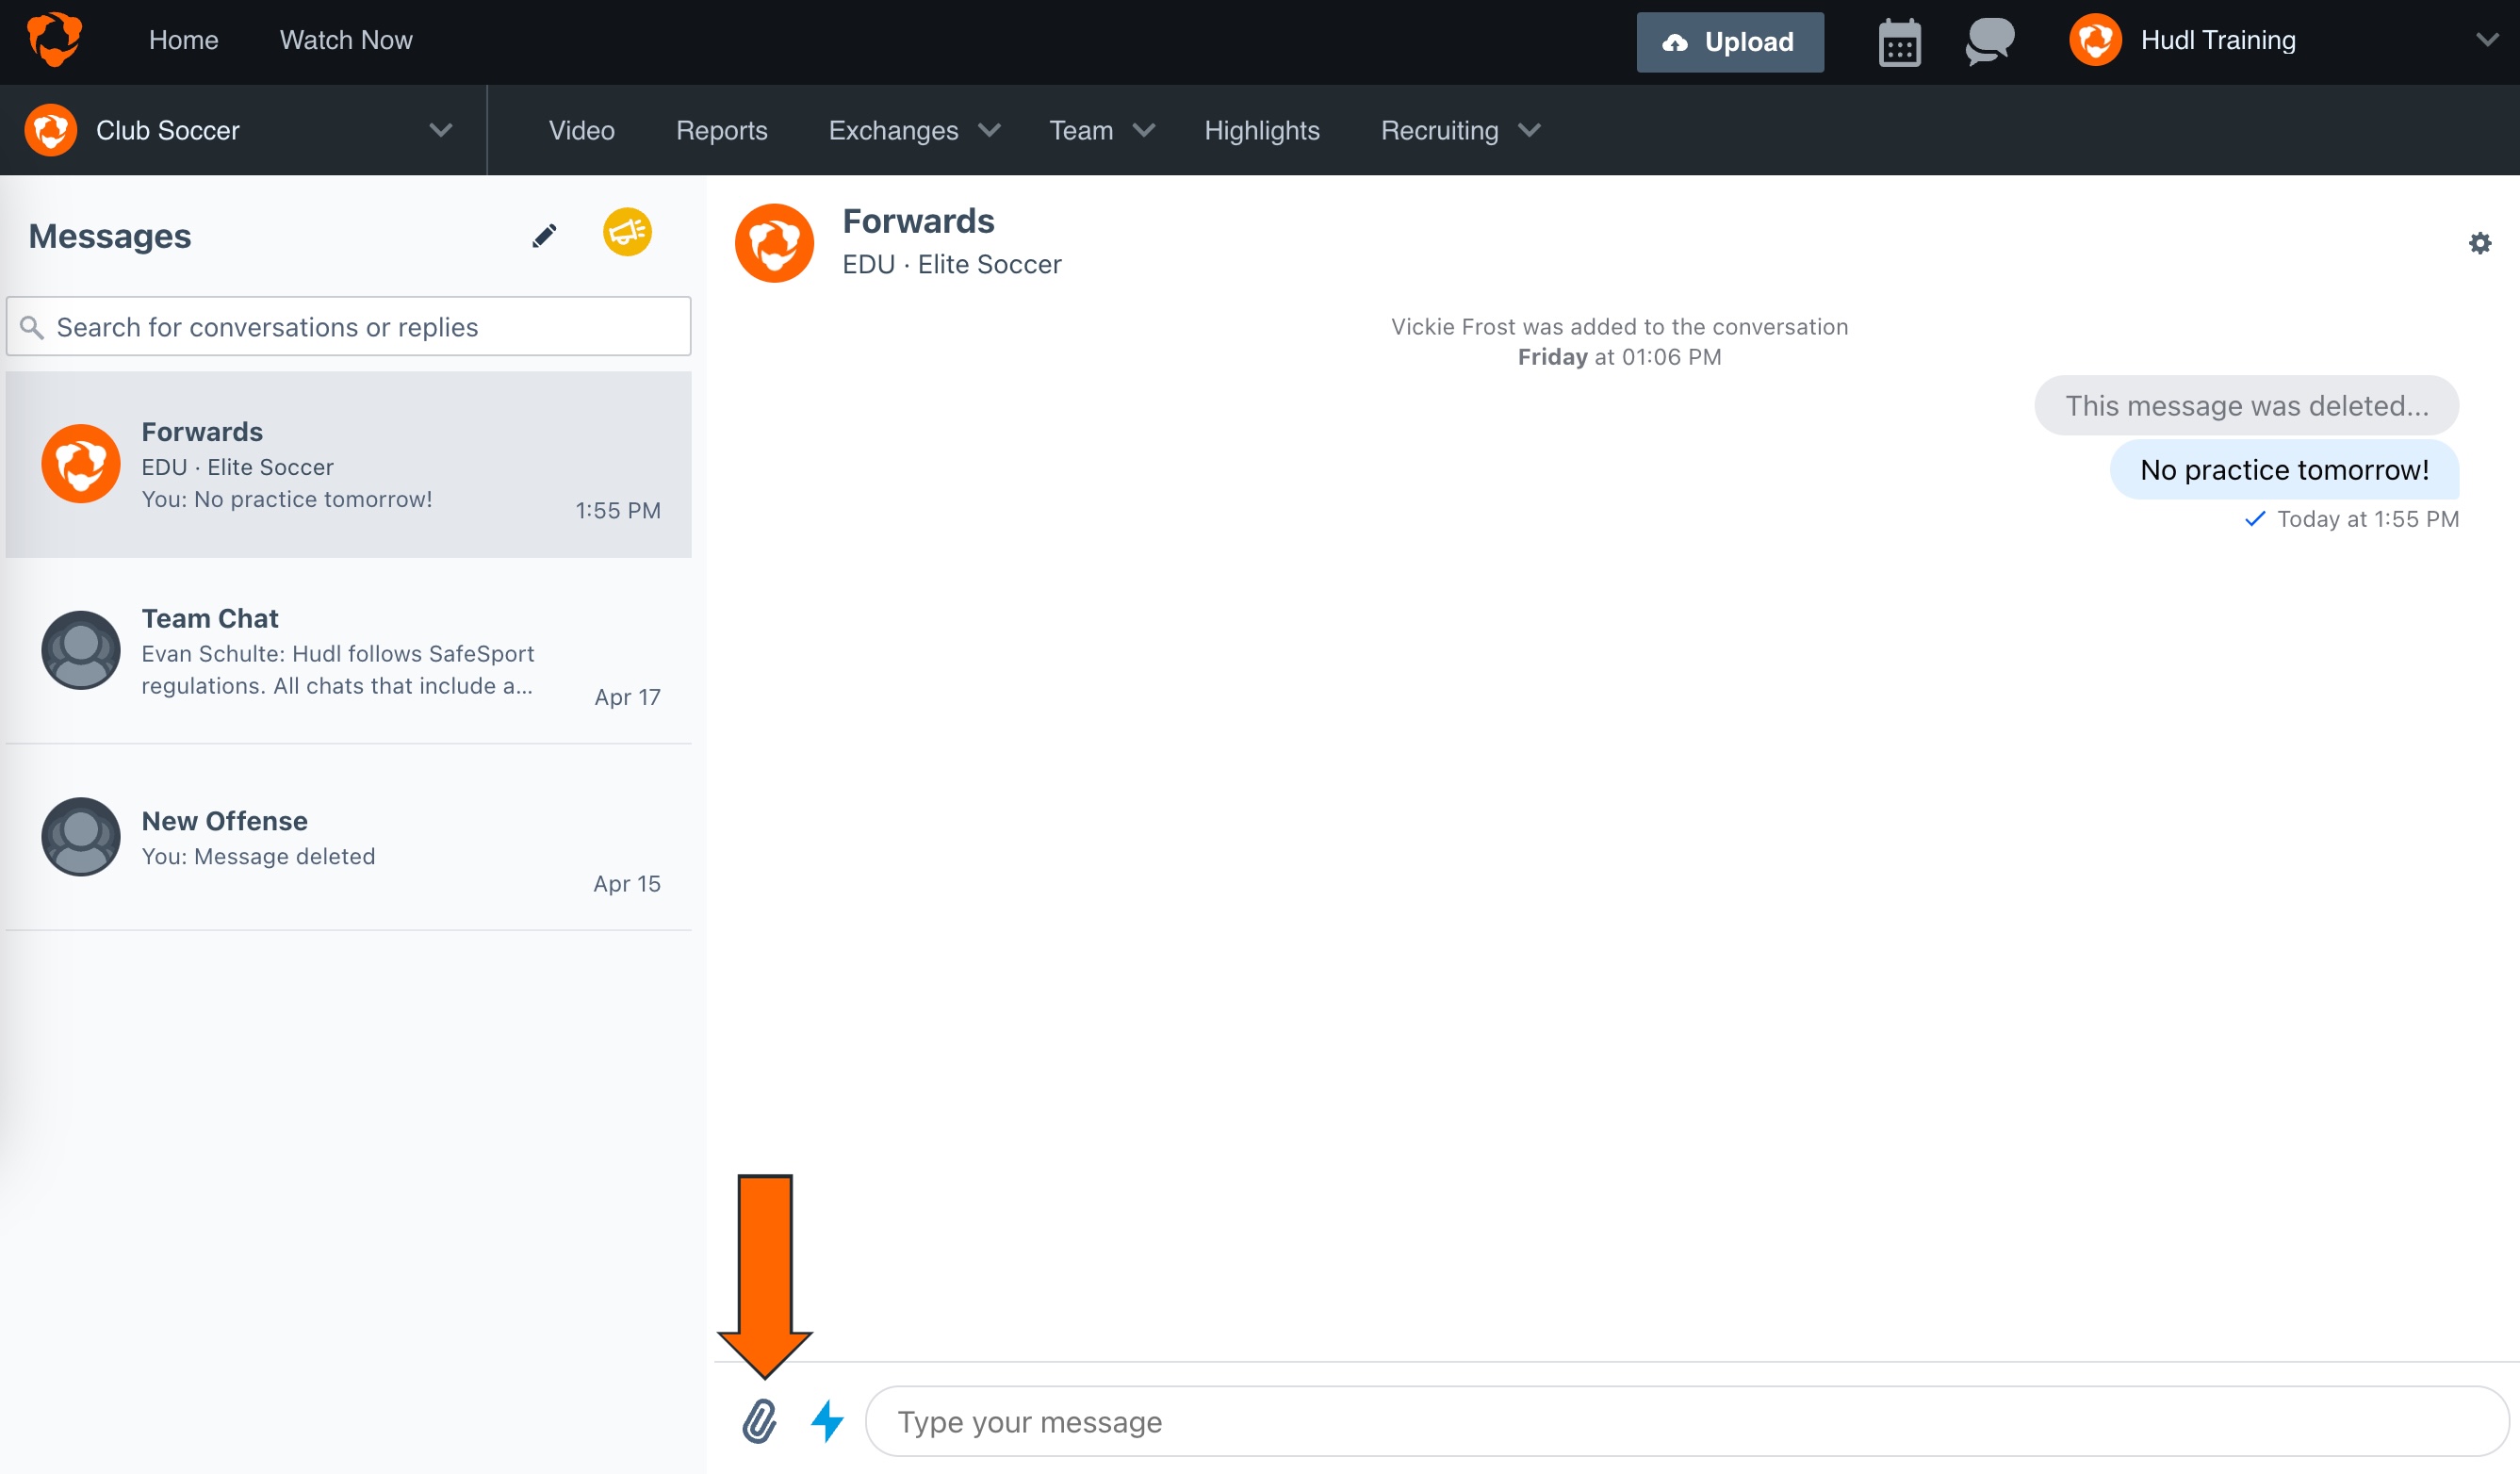Open the Highlights tab
Screen dimensions: 2520x1474
[x=1261, y=130]
